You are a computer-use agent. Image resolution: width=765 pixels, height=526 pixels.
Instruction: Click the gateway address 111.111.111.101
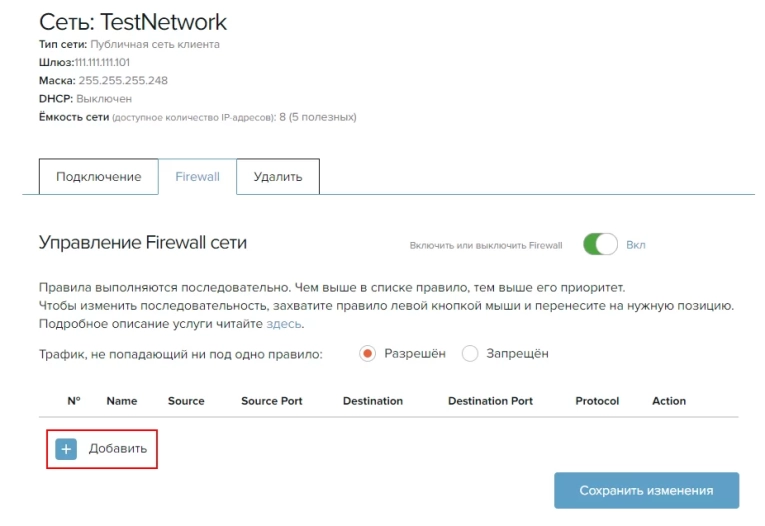click(x=102, y=63)
